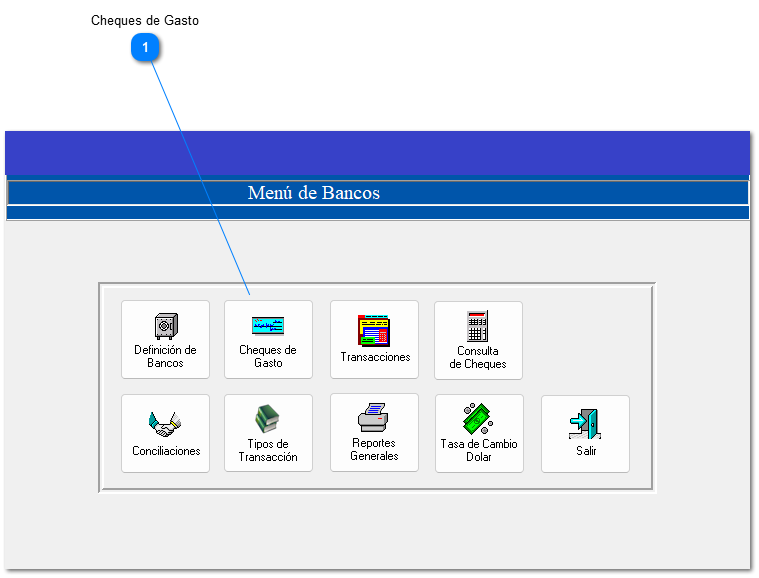The image size is (759, 578).
Task: Launch 'Reportes Generales' via its text label
Action: coord(374,450)
